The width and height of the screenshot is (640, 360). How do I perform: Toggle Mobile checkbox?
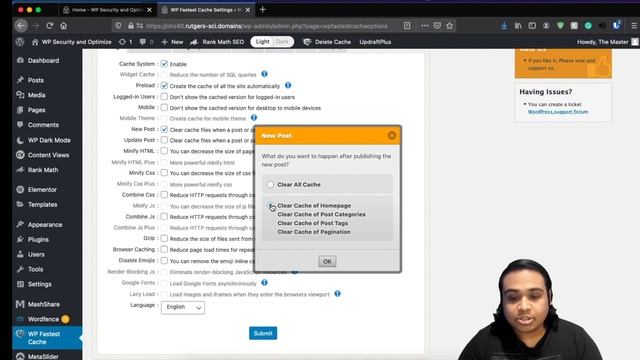pyautogui.click(x=164, y=107)
